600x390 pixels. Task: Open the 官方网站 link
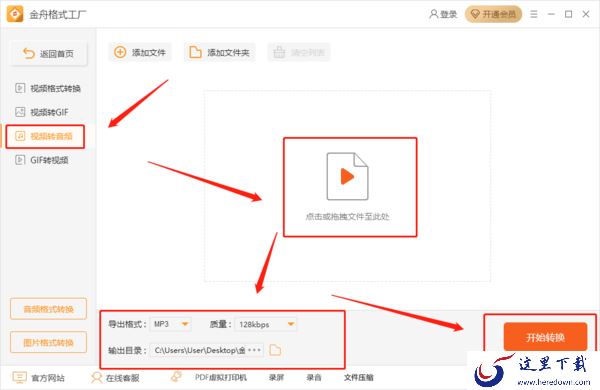(48, 378)
